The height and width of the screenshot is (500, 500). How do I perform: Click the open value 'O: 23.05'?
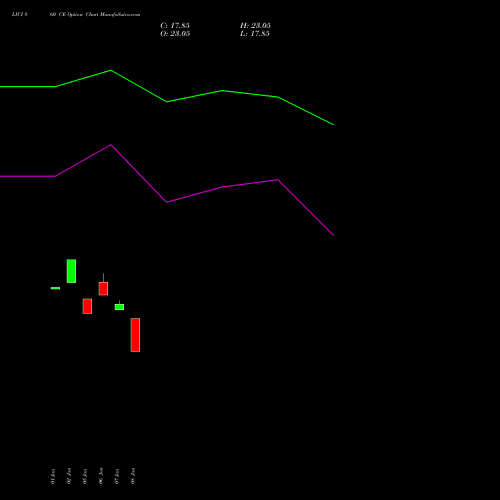175,34
